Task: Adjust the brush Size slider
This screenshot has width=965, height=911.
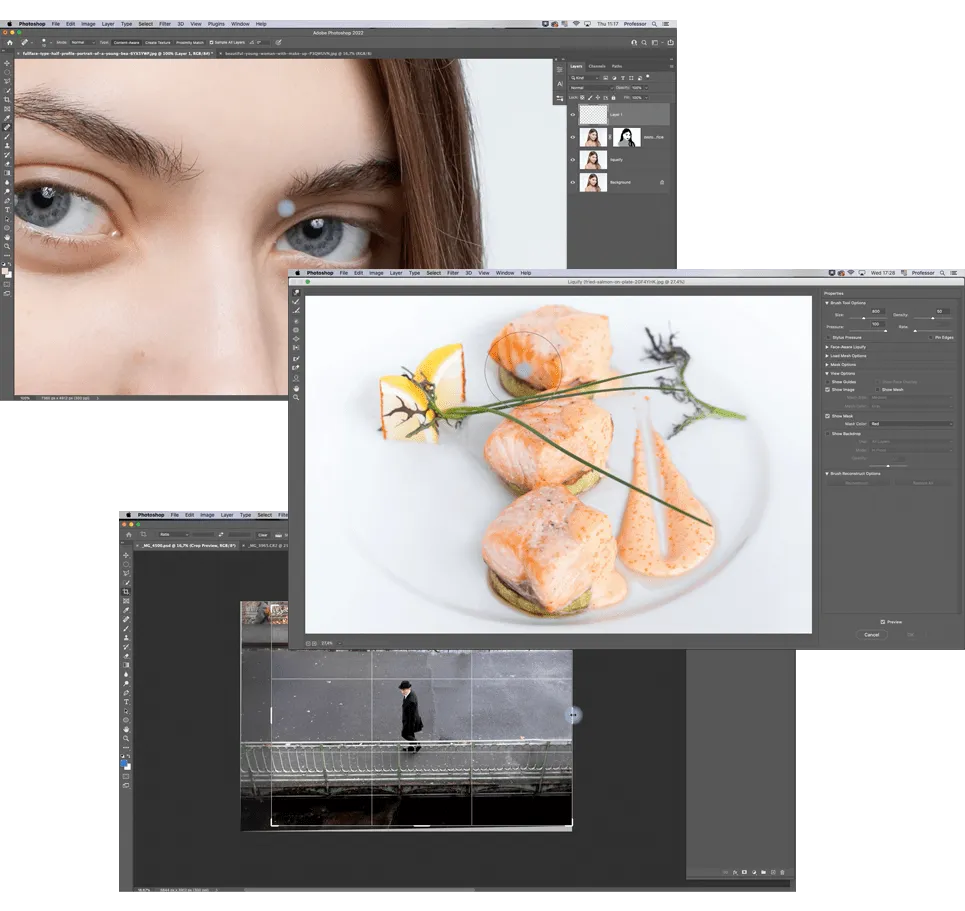Action: pyautogui.click(x=863, y=319)
